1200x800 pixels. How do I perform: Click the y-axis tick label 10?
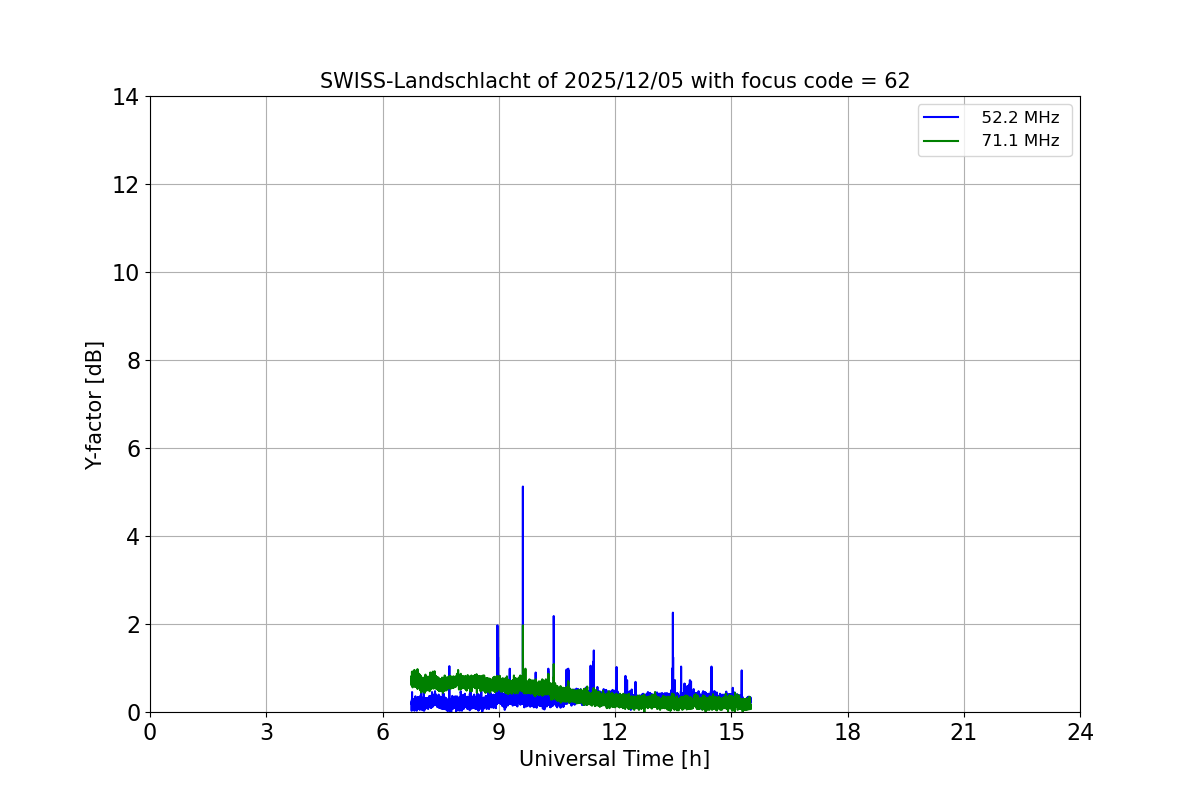click(125, 273)
